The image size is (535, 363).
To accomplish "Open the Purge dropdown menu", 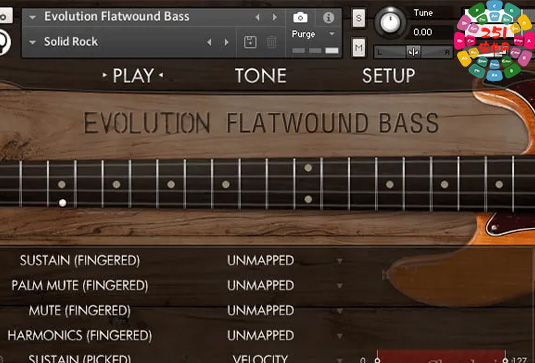I will 331,33.
